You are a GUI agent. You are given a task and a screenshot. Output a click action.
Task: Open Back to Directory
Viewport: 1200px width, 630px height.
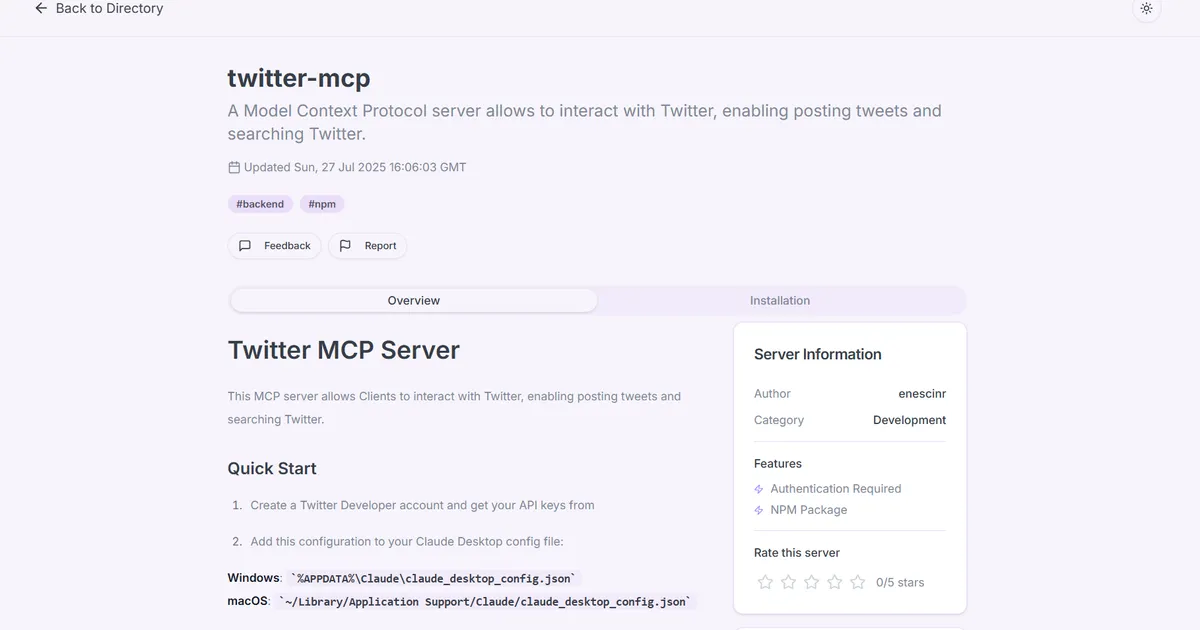point(98,8)
